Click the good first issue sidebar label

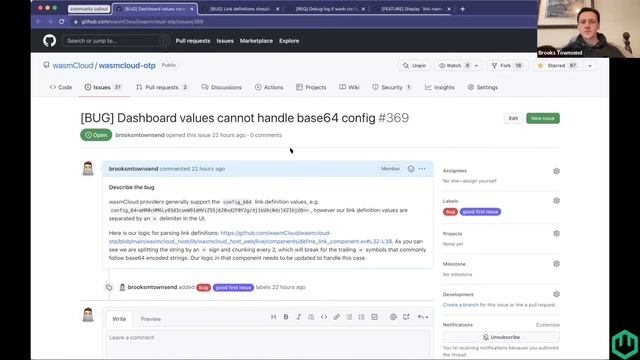480,212
